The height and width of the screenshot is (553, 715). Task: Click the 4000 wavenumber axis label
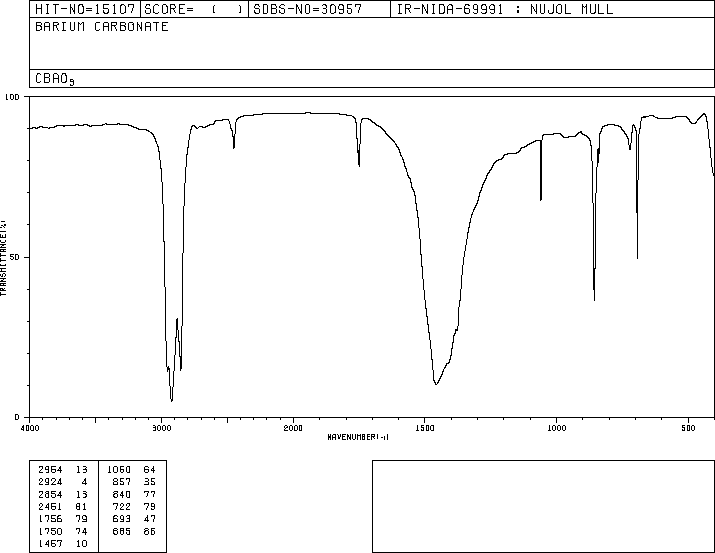(30, 428)
